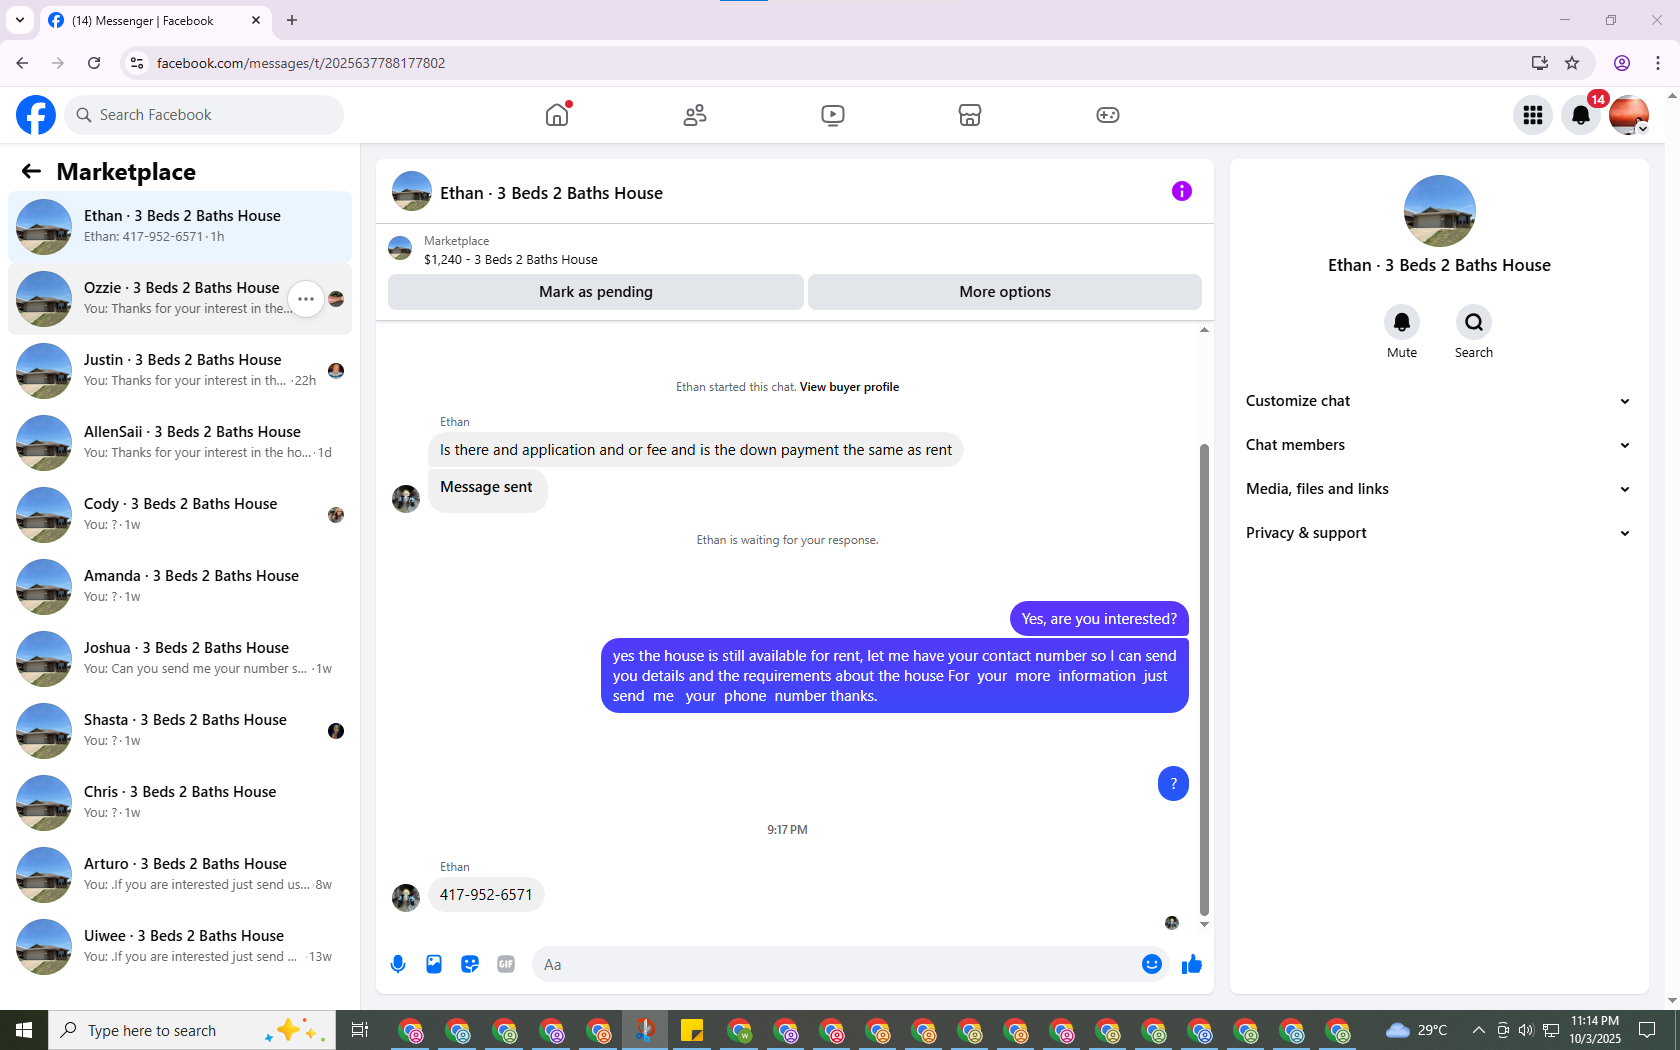The height and width of the screenshot is (1050, 1680).
Task: Open Chrome tab search dropdown arrow
Action: coord(20,20)
